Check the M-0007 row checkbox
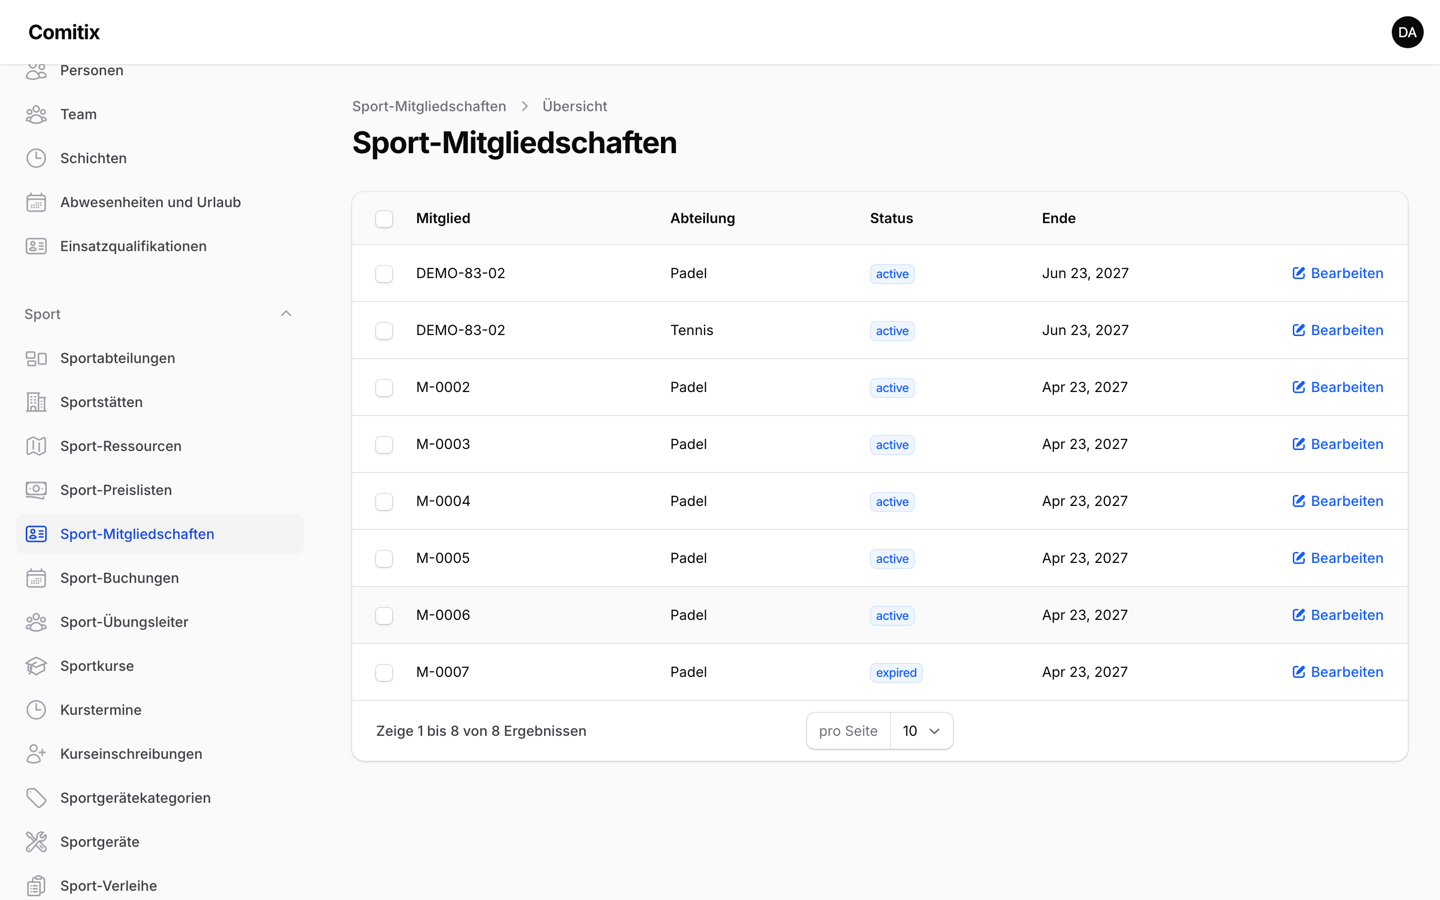The width and height of the screenshot is (1440, 900). point(384,673)
